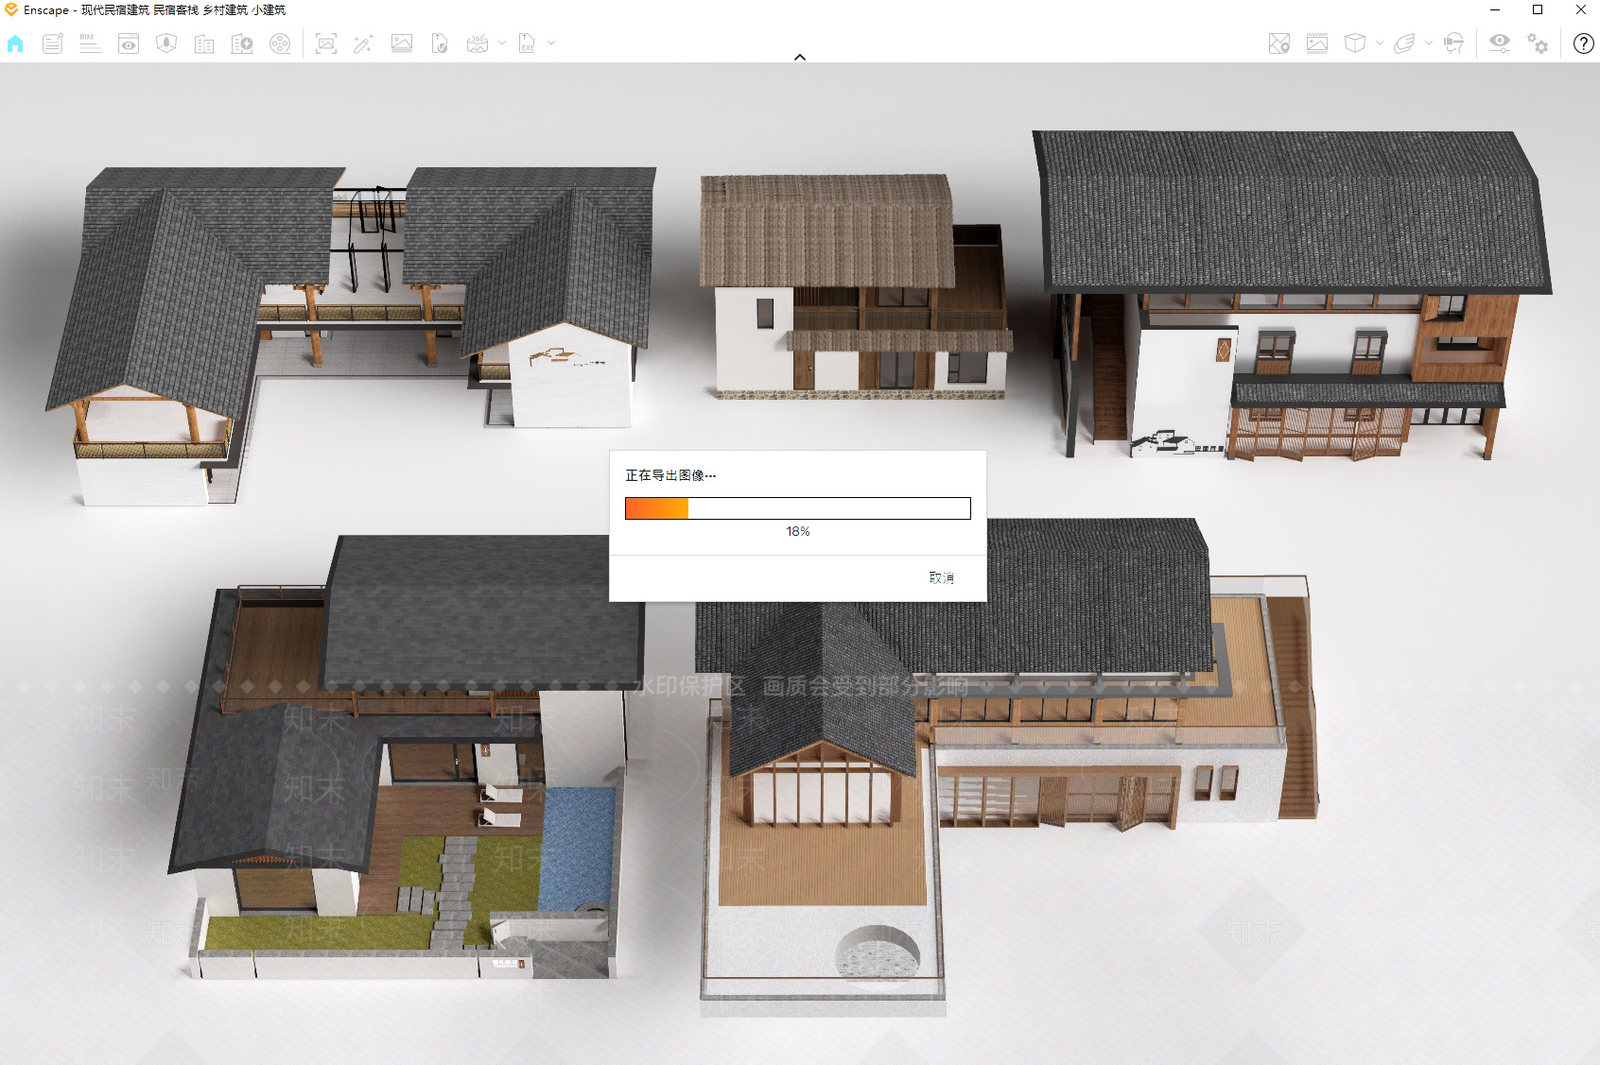The height and width of the screenshot is (1065, 1600).
Task: Click the blue Home icon in toolbar
Action: 15,43
